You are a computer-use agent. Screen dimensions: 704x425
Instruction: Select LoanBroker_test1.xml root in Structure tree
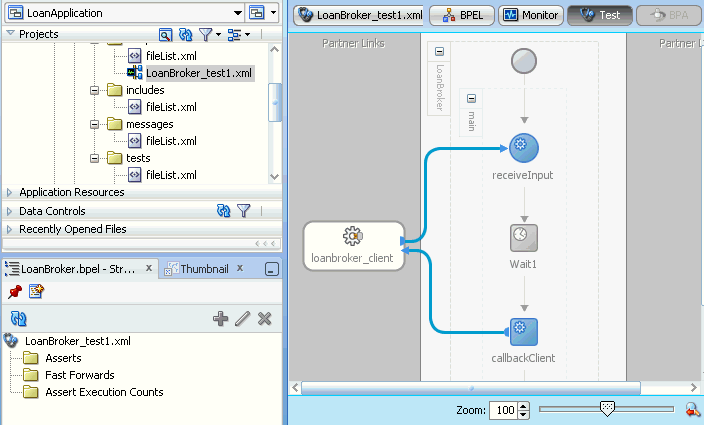click(x=78, y=341)
